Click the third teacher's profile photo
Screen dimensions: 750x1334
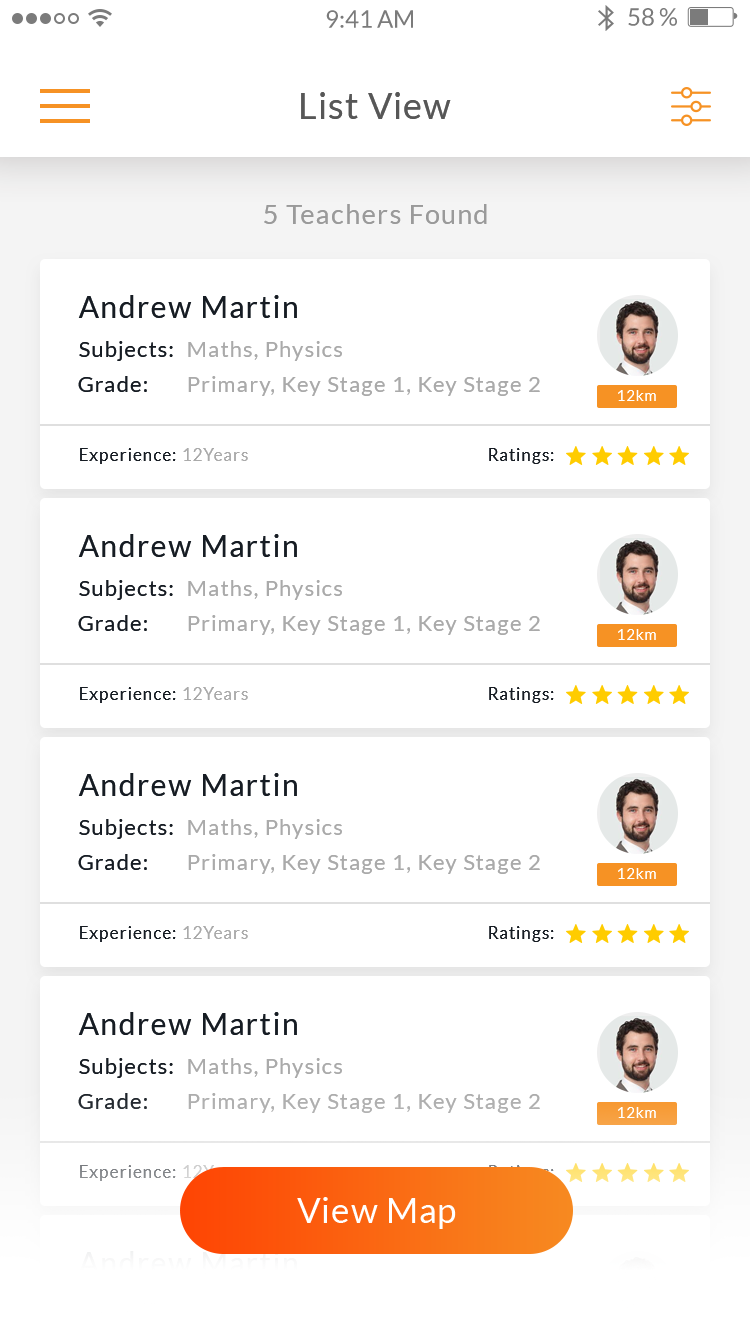pyautogui.click(x=637, y=814)
